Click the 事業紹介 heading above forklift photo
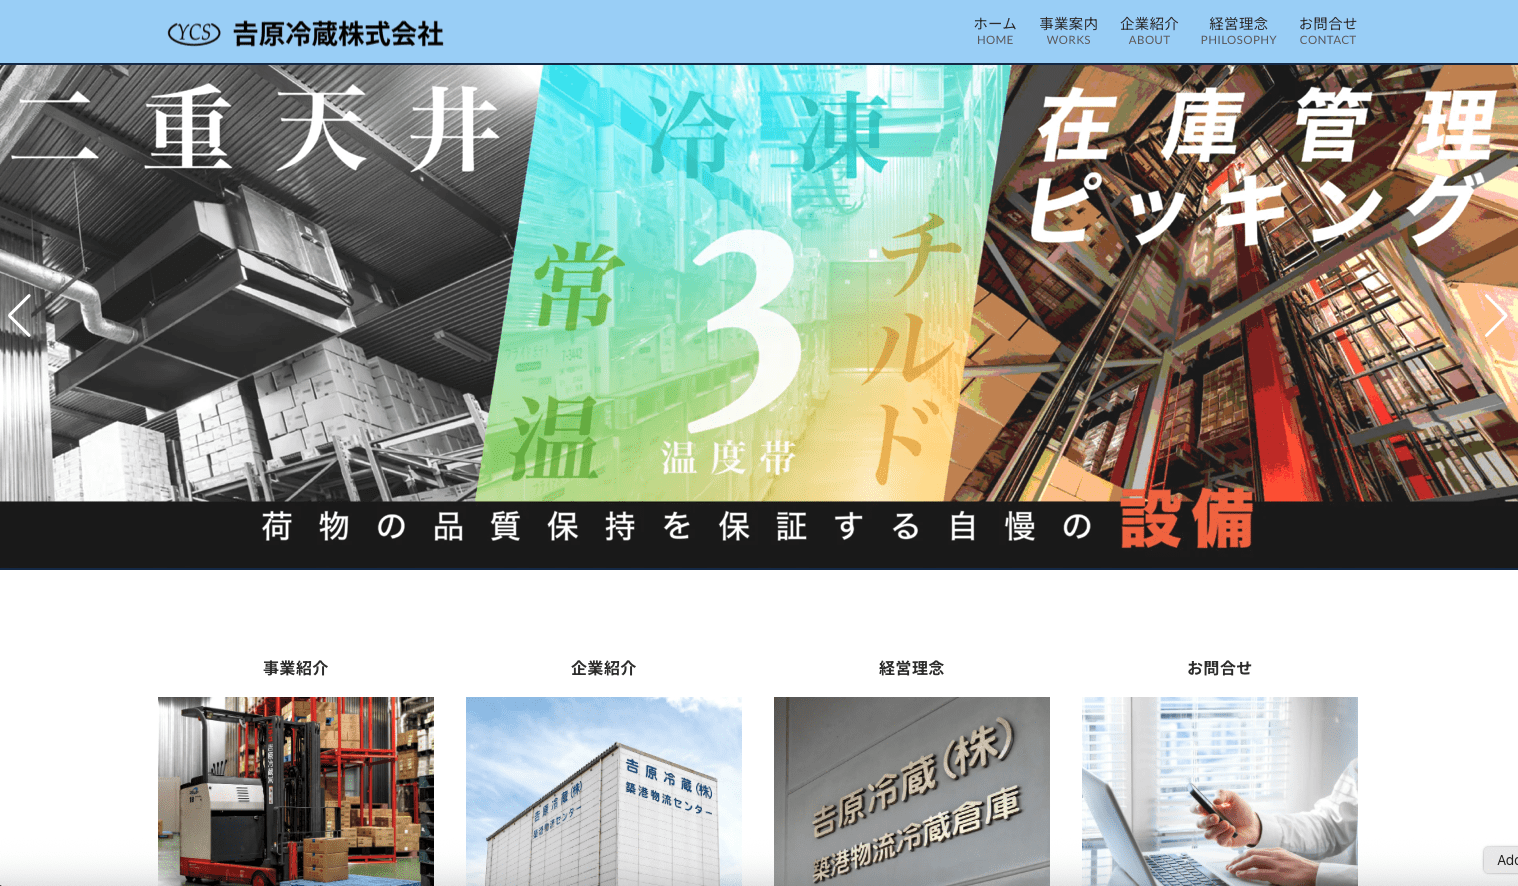Viewport: 1518px width, 886px height. tap(295, 668)
